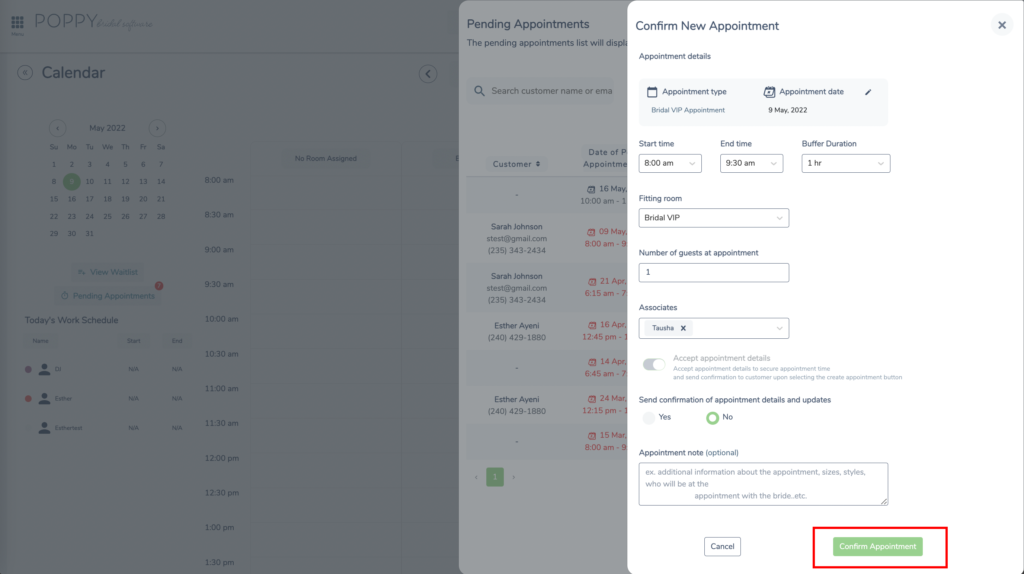Remove Tausha from Associates with the x
The height and width of the screenshot is (574, 1024).
683,328
